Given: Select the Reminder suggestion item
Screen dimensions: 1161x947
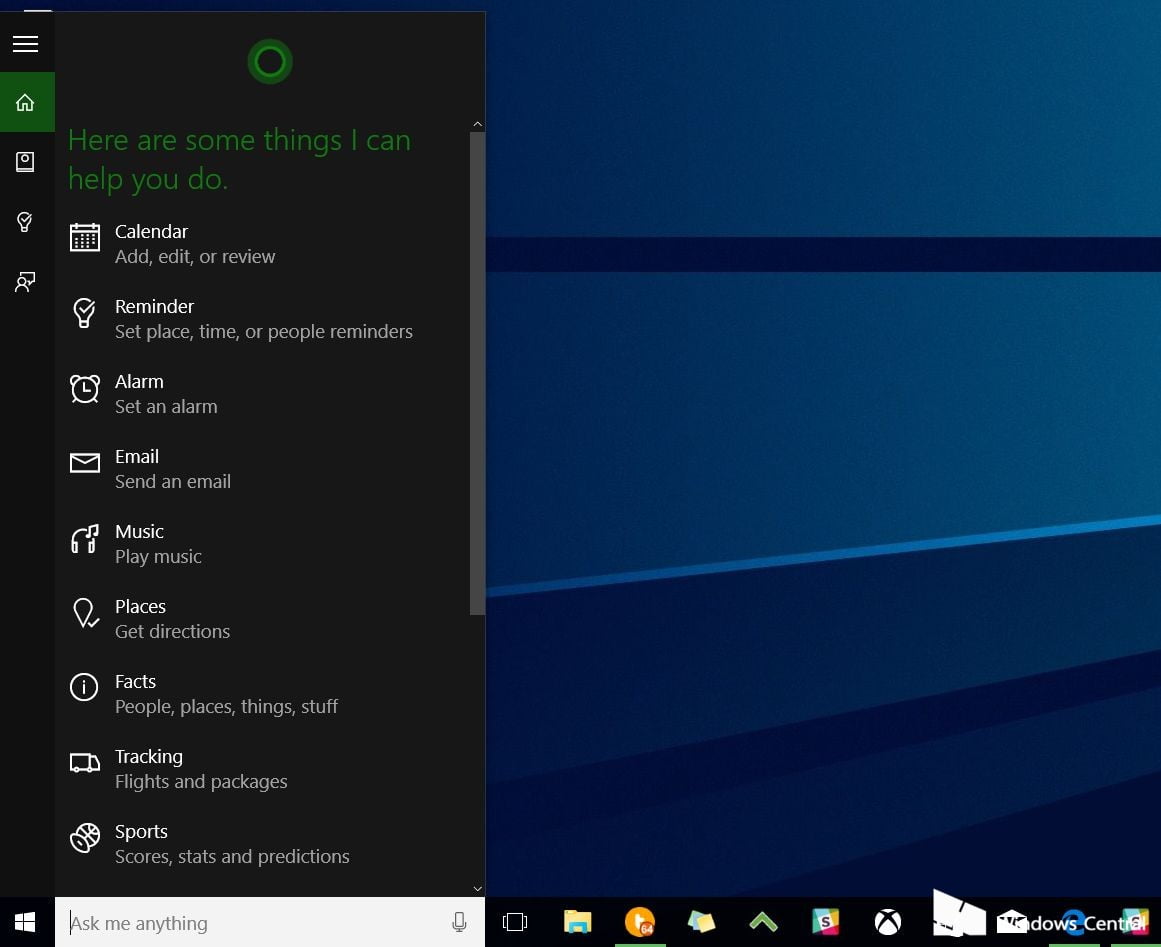Looking at the screenshot, I should pos(262,319).
